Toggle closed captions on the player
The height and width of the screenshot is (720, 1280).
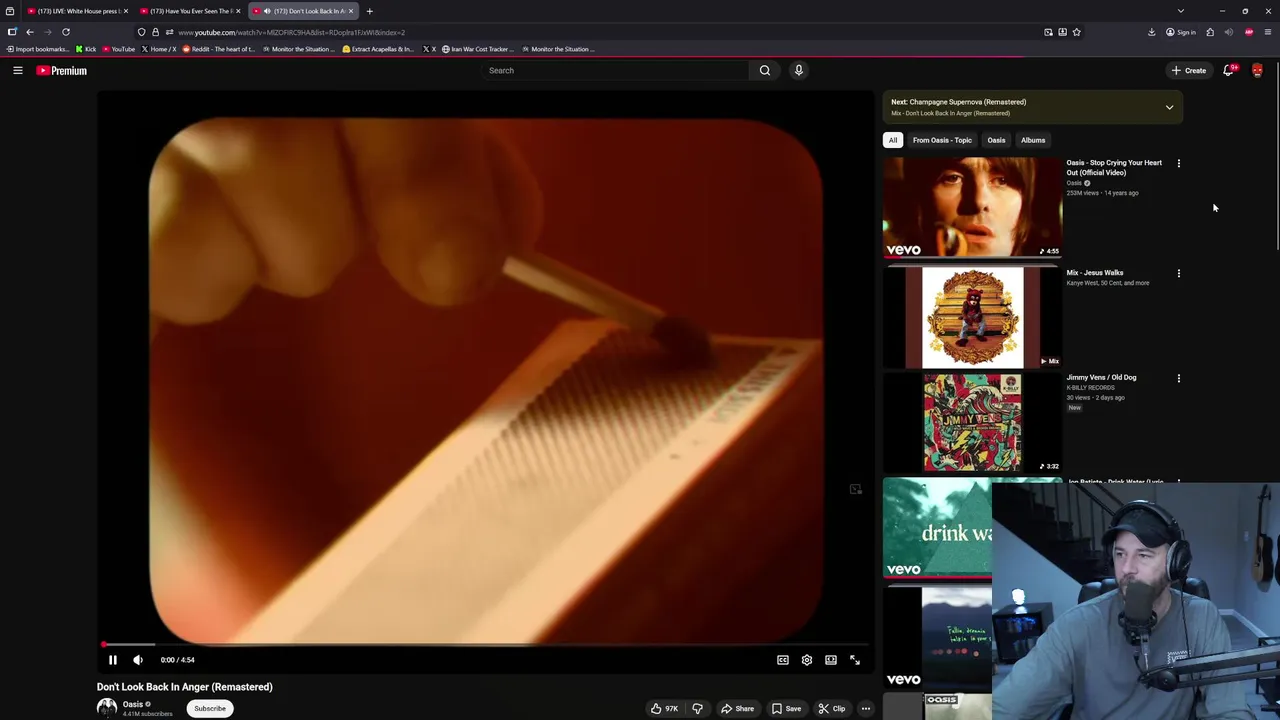[783, 660]
